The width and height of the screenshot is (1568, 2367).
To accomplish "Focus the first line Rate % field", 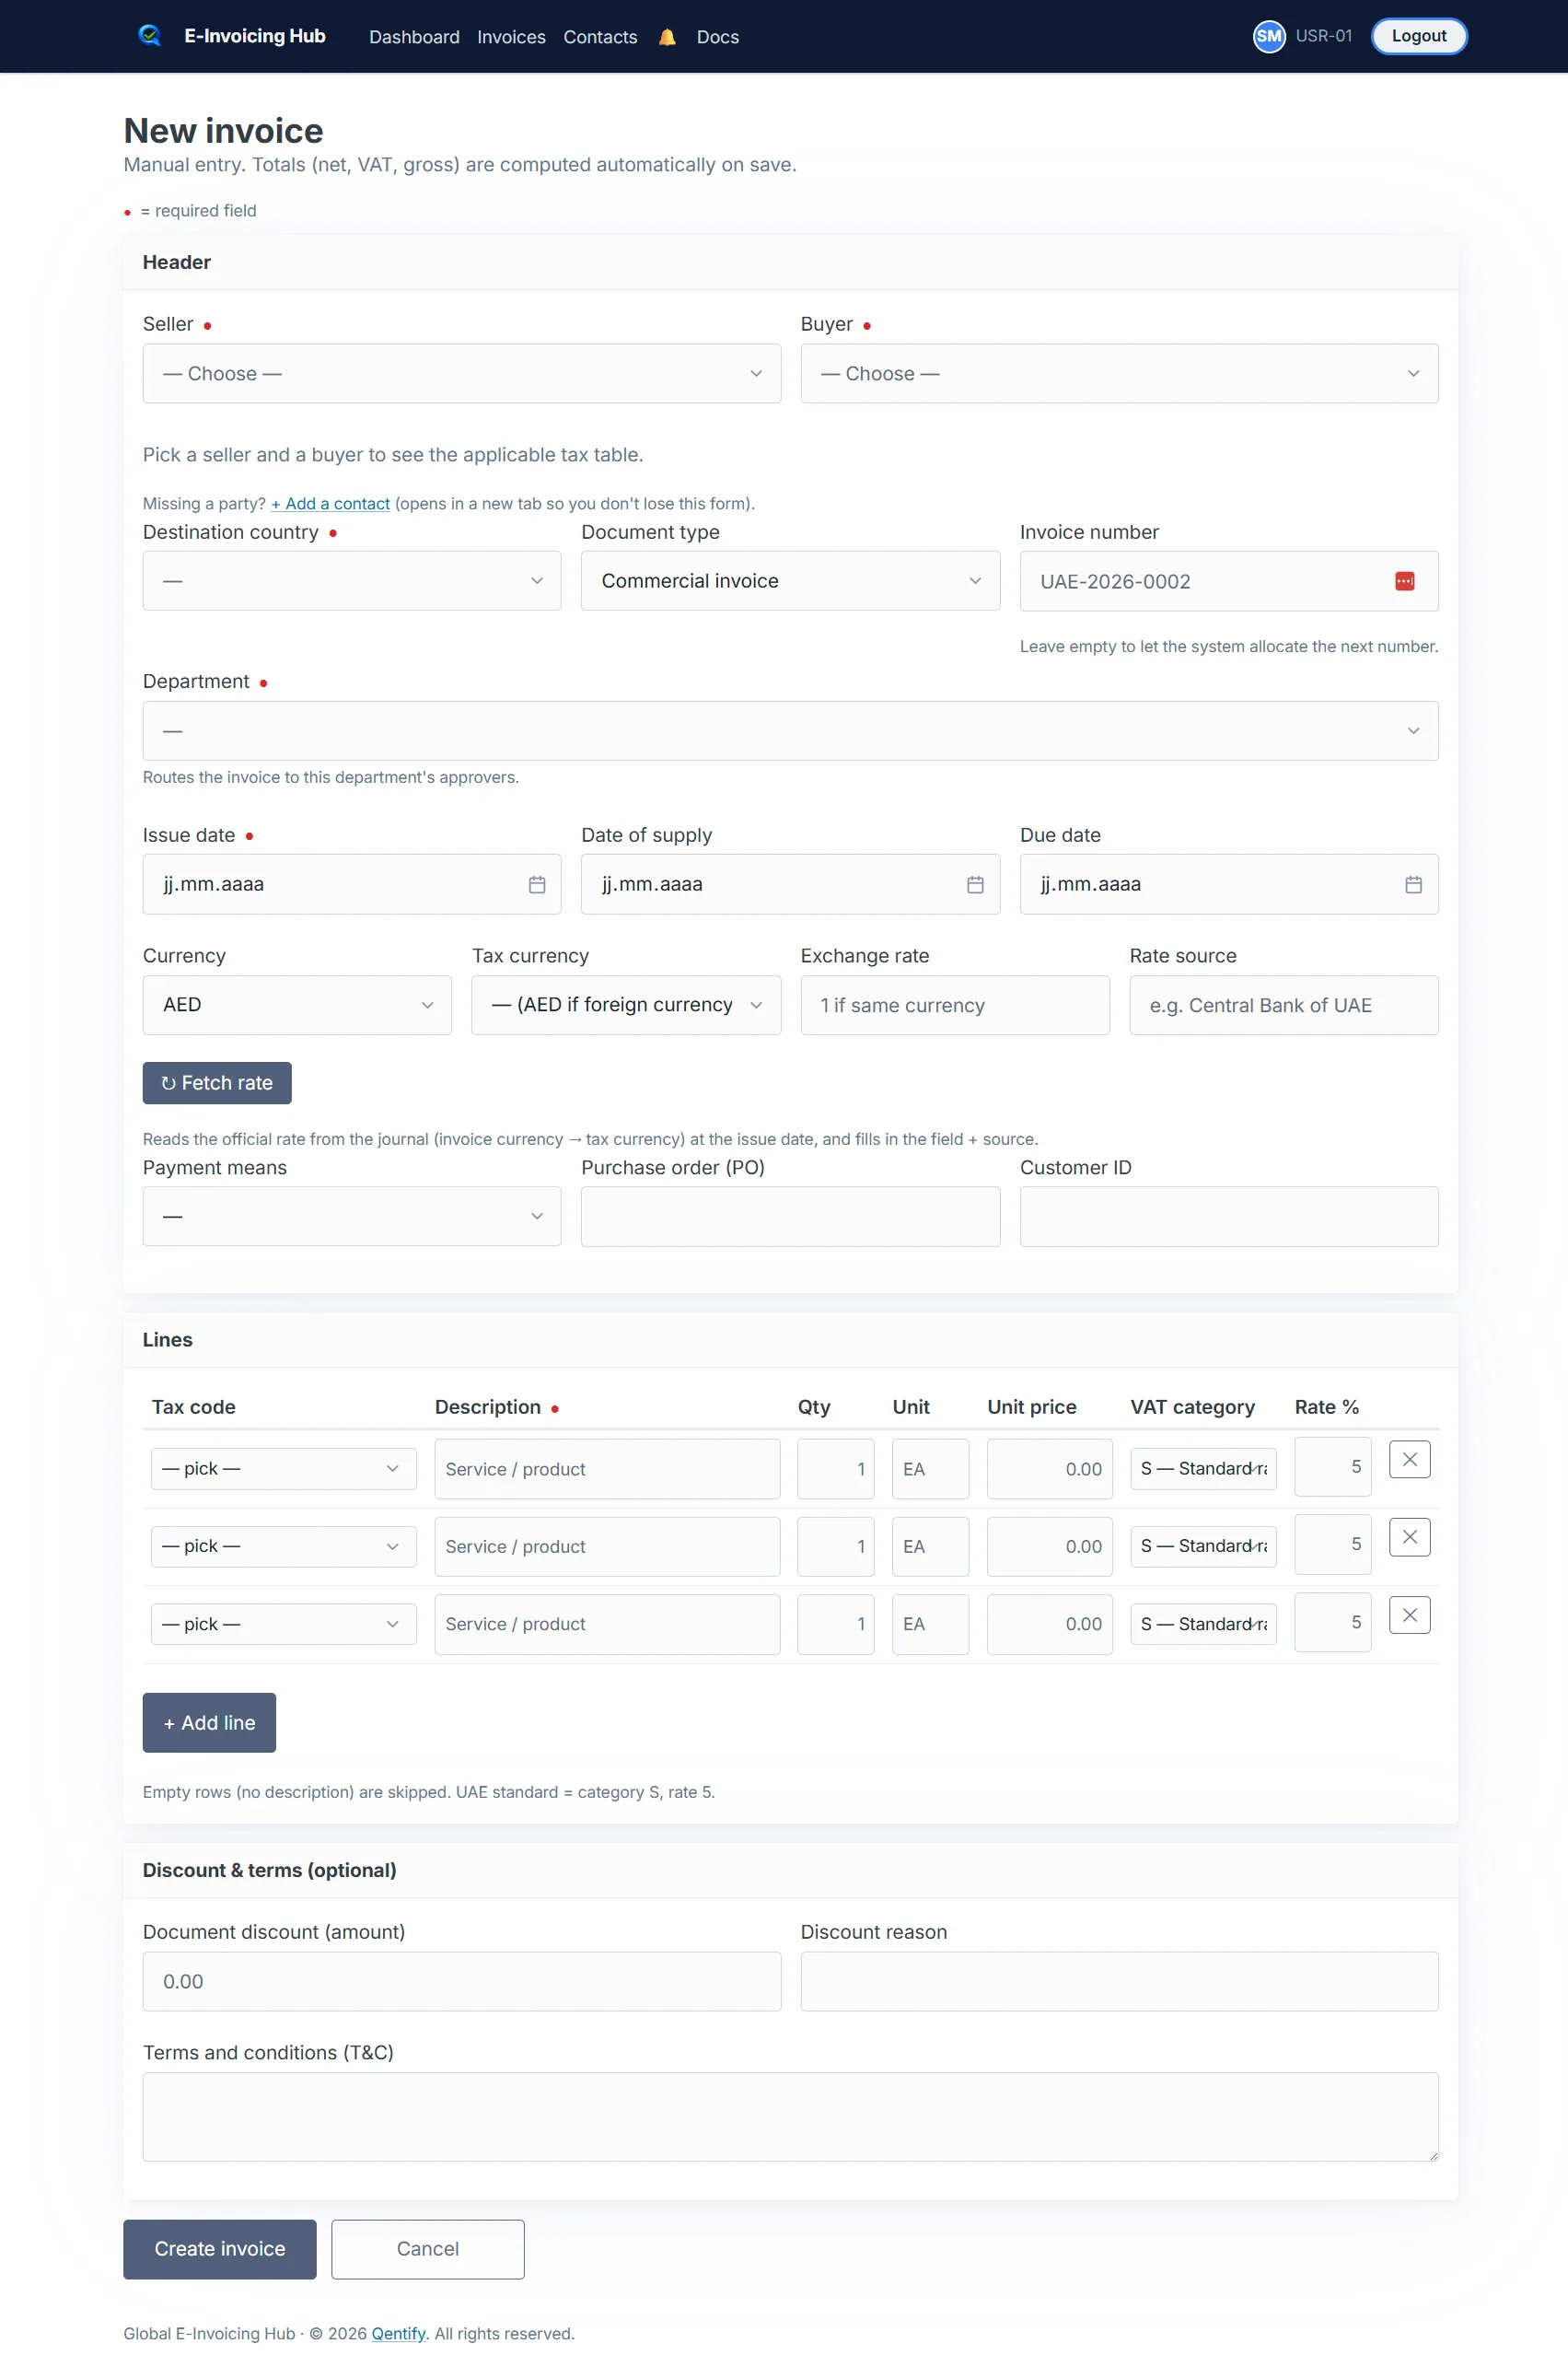I will [1332, 1467].
